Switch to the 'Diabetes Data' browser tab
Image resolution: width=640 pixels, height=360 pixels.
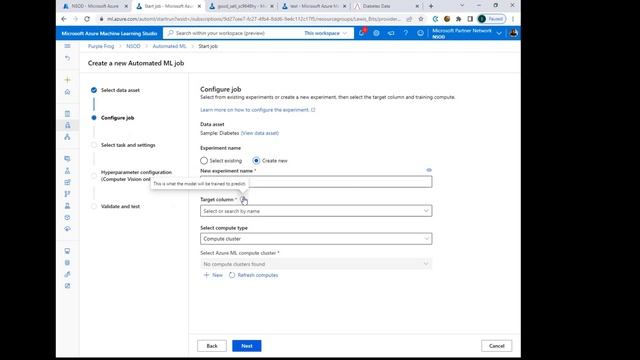pyautogui.click(x=387, y=6)
